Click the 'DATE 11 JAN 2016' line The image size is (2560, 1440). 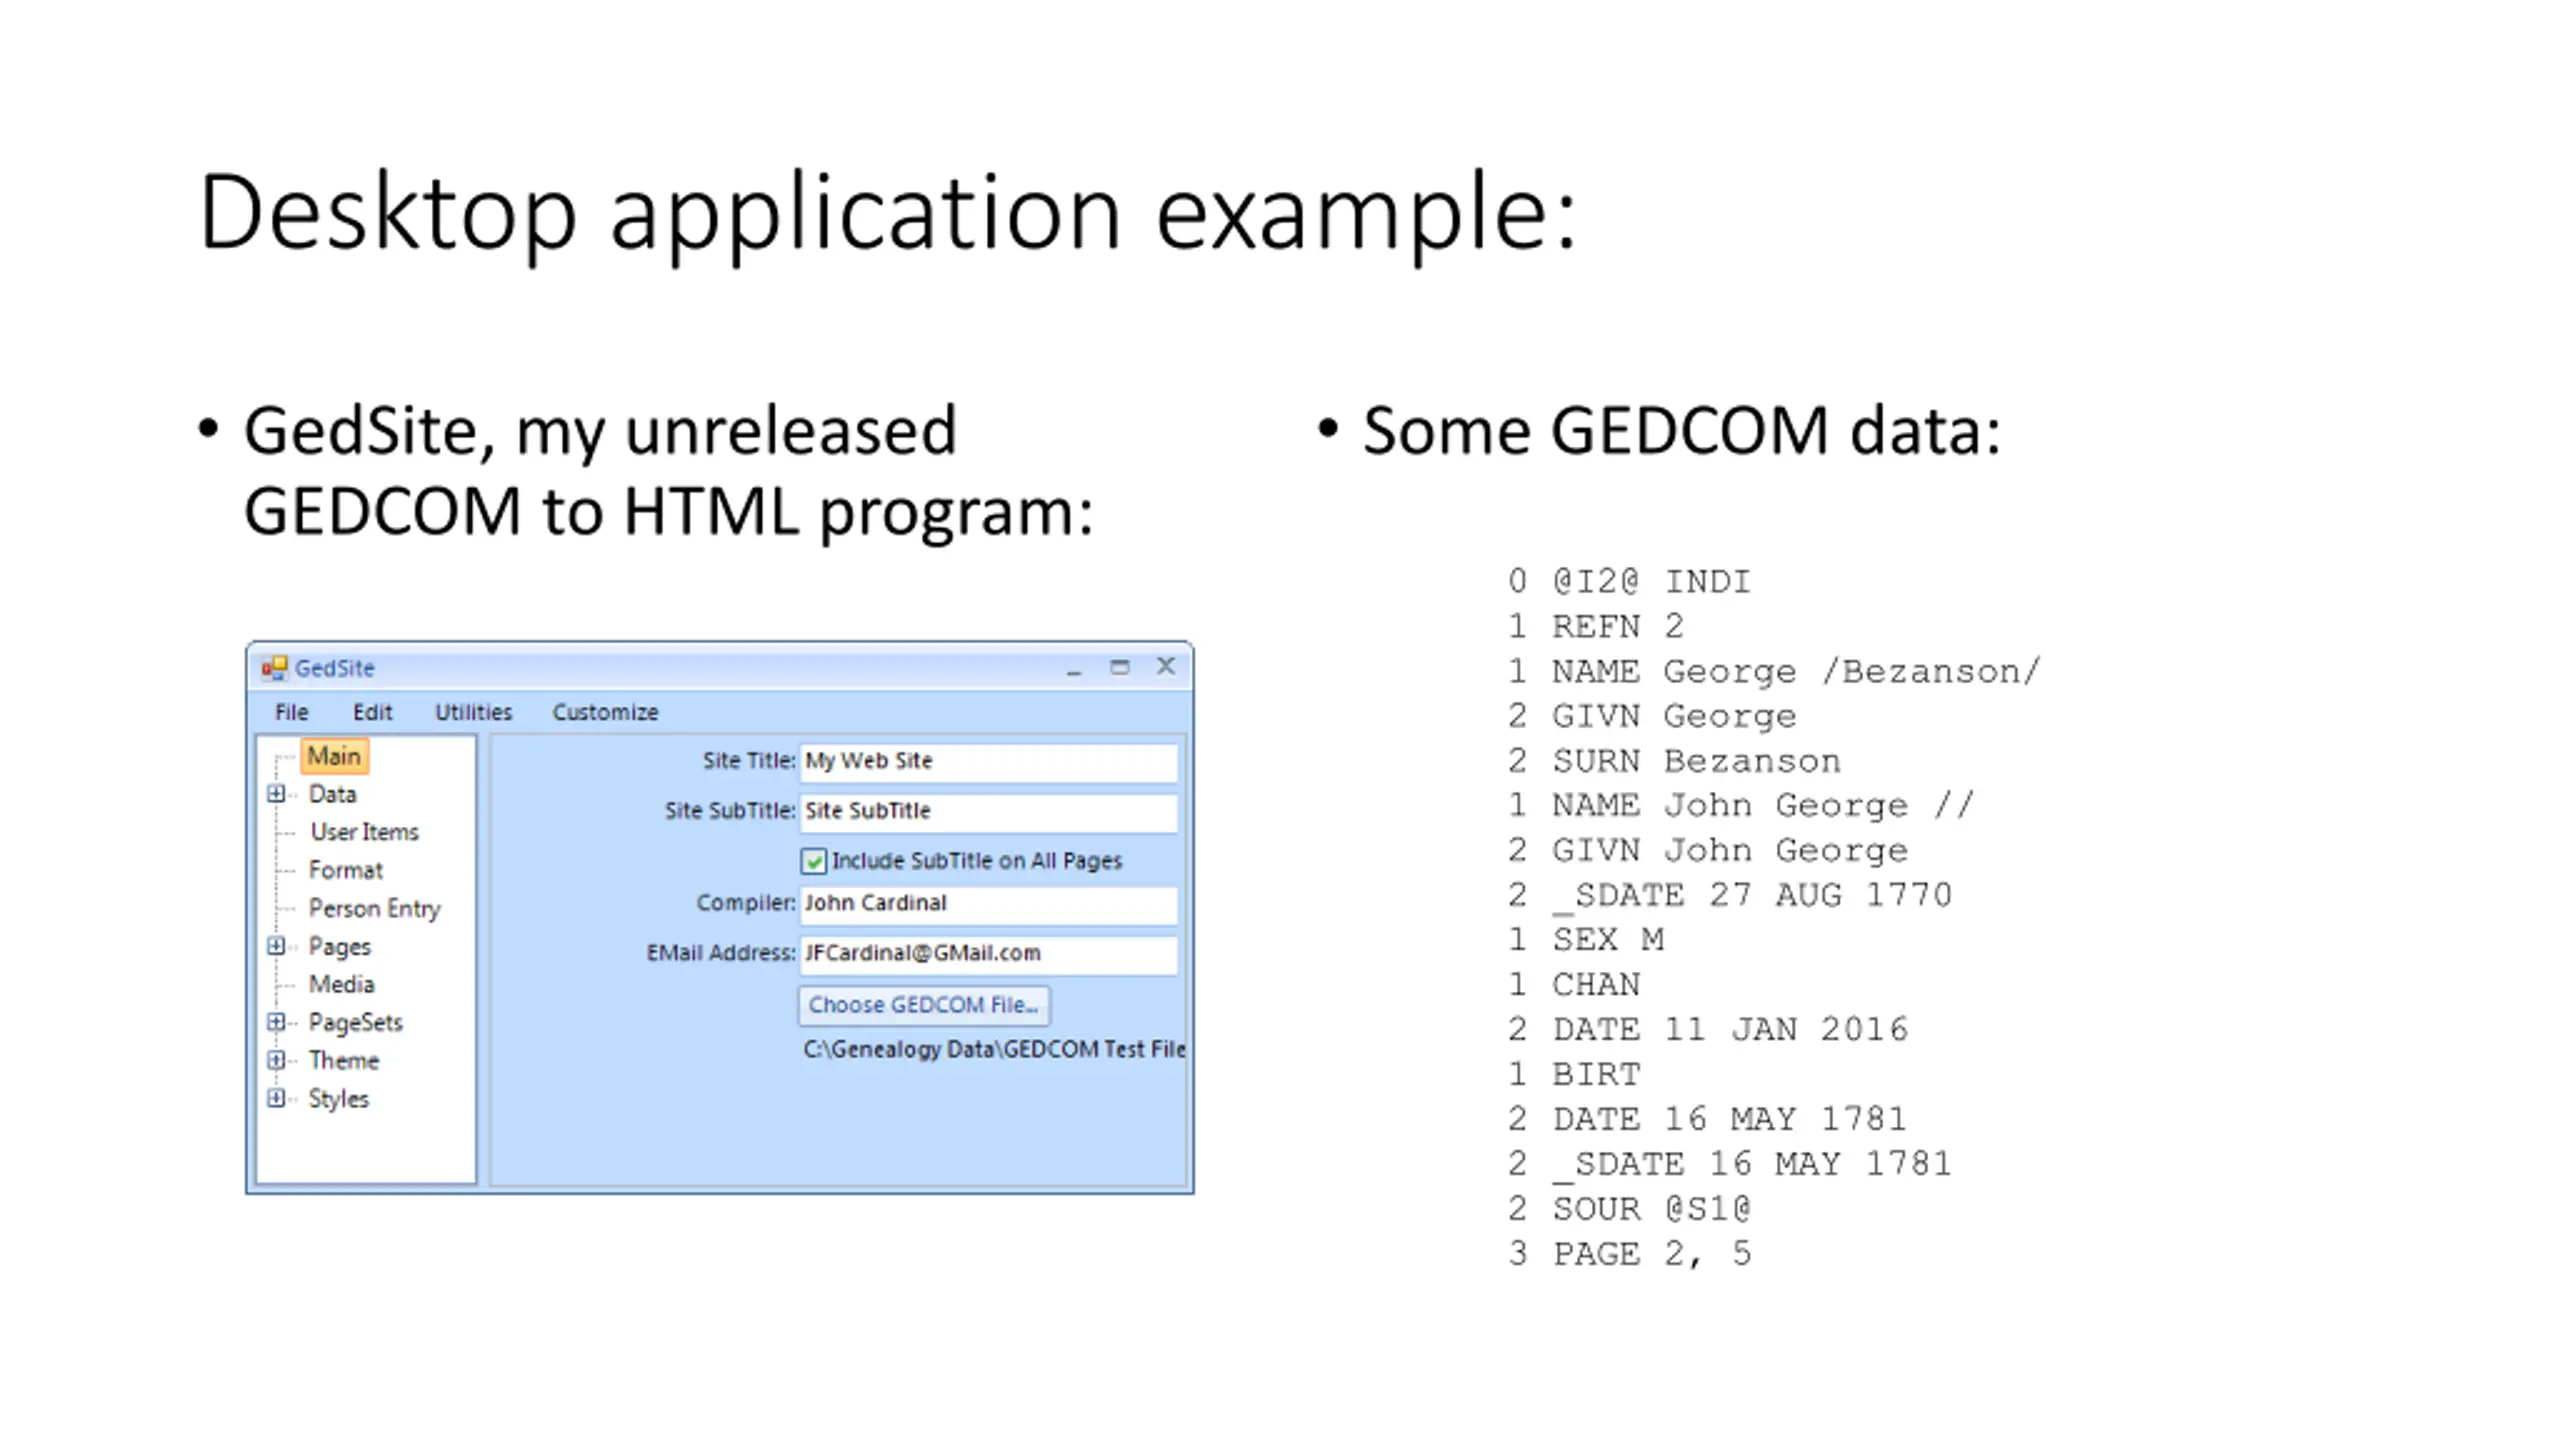(x=1708, y=1029)
